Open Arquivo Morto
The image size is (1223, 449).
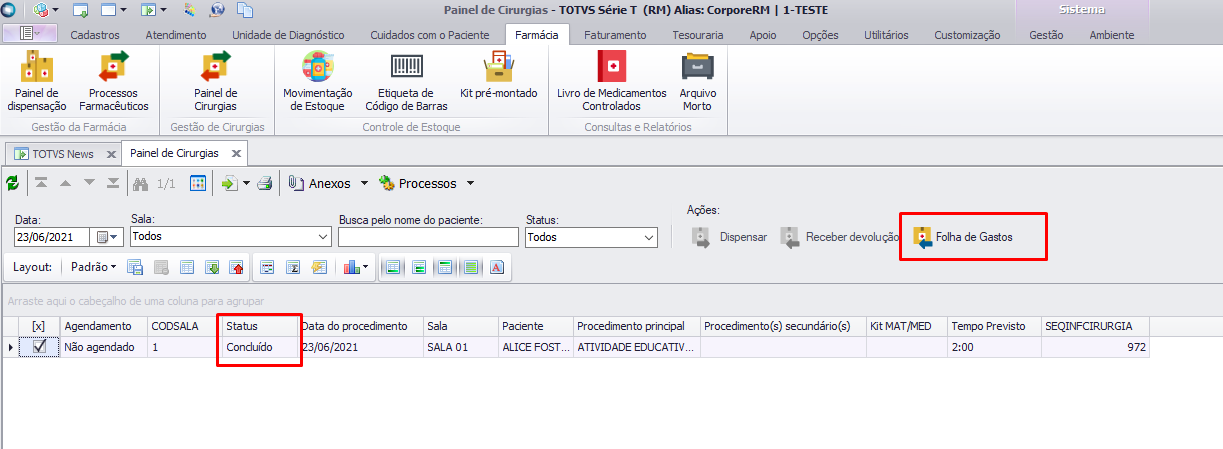[x=698, y=82]
